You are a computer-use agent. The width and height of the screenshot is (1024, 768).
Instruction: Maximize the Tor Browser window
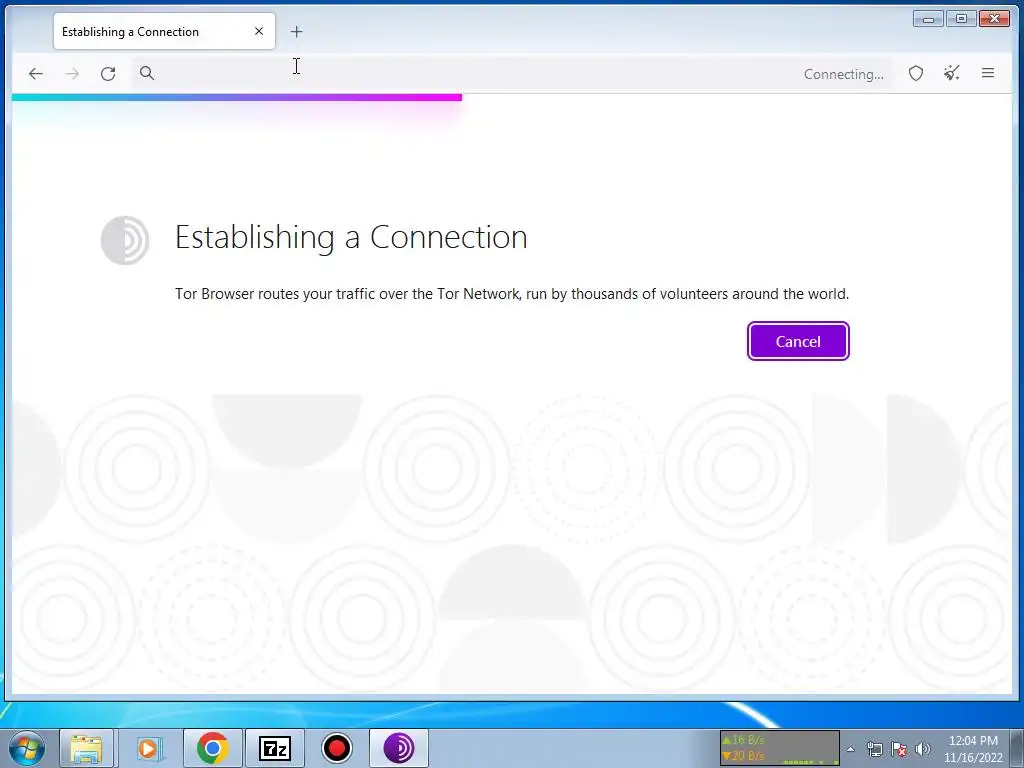(x=961, y=18)
